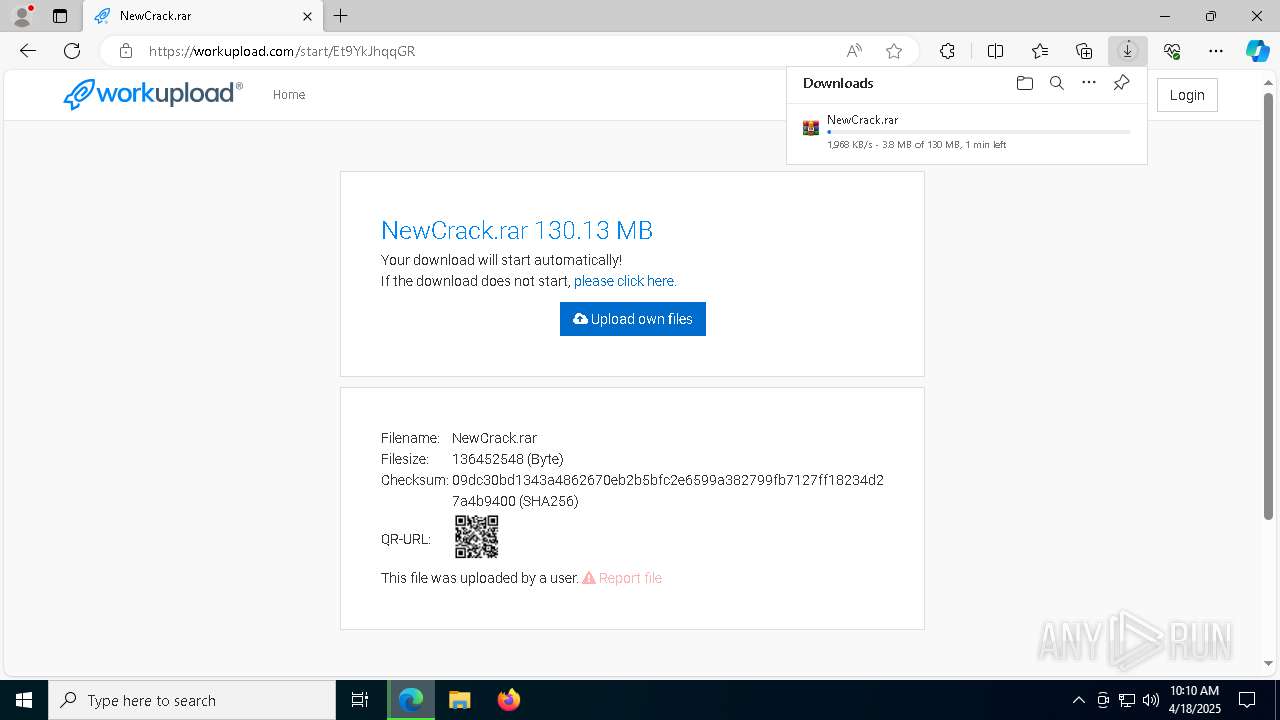Click the browser back arrow
This screenshot has height=720, width=1280.
pos(28,51)
